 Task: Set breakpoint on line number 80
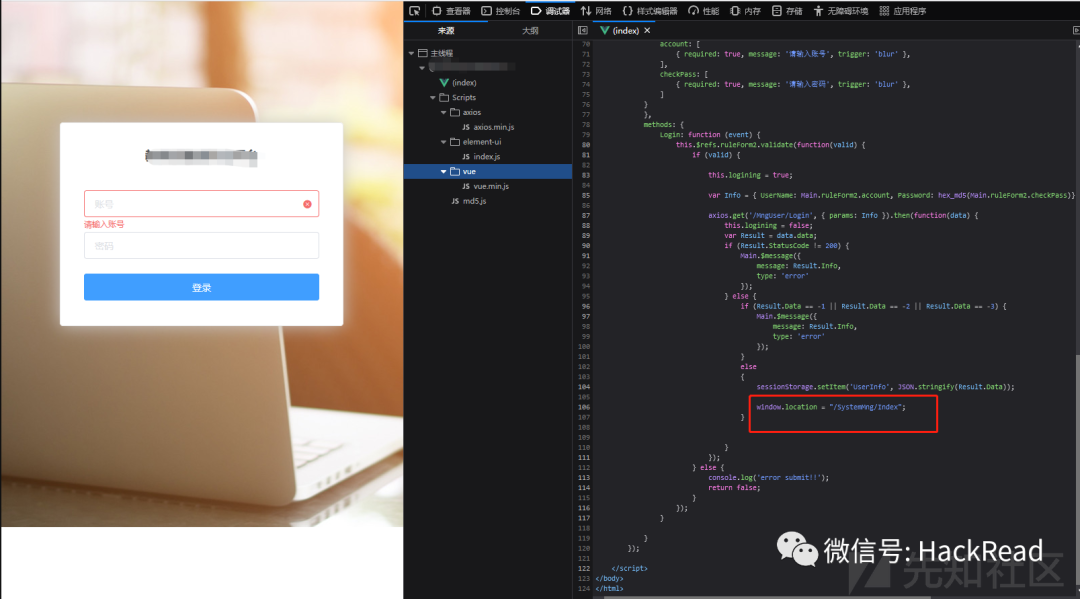[585, 145]
